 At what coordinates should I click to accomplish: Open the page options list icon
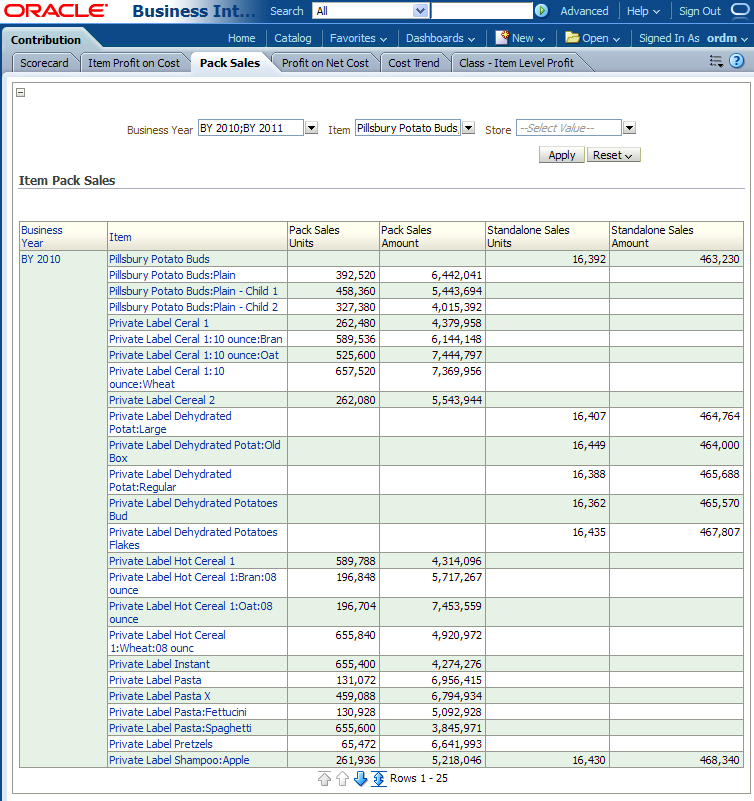coord(716,61)
